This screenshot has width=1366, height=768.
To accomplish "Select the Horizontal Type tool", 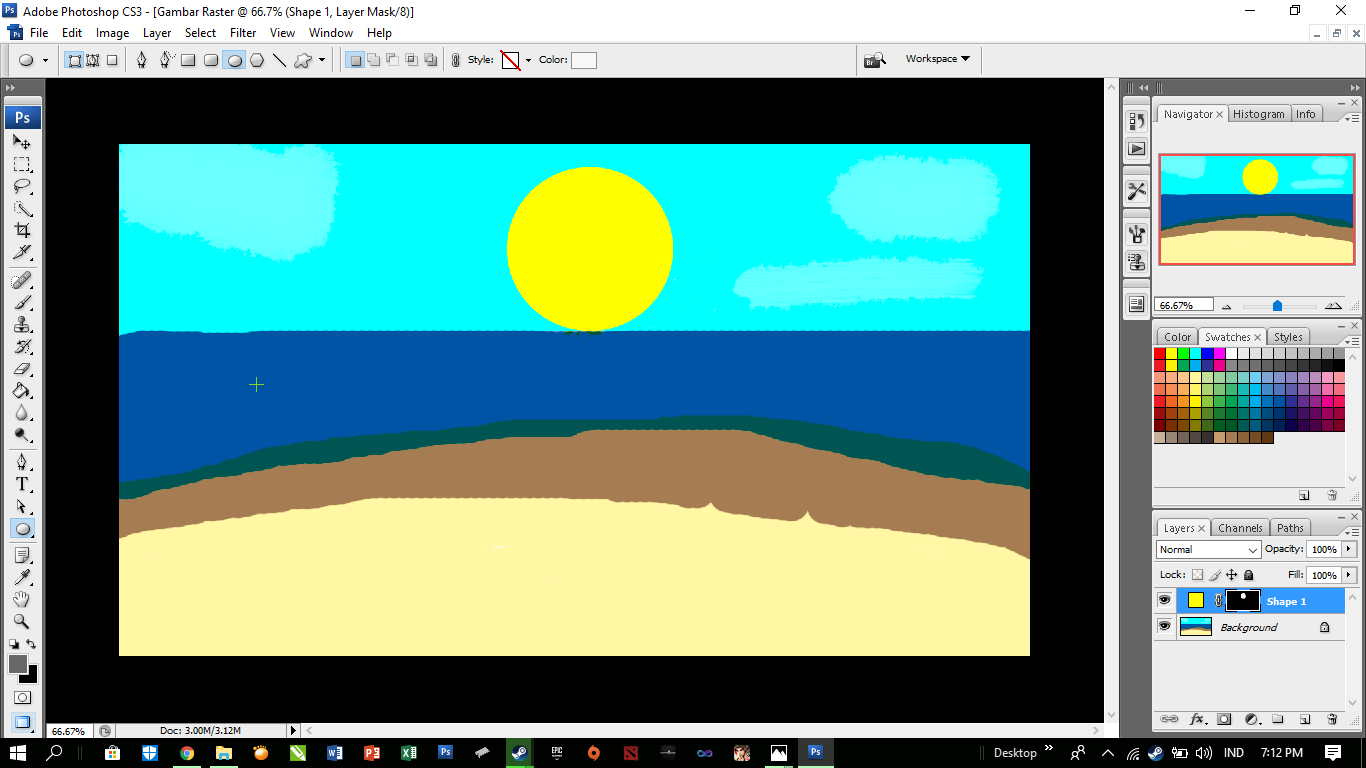I will pyautogui.click(x=22, y=484).
